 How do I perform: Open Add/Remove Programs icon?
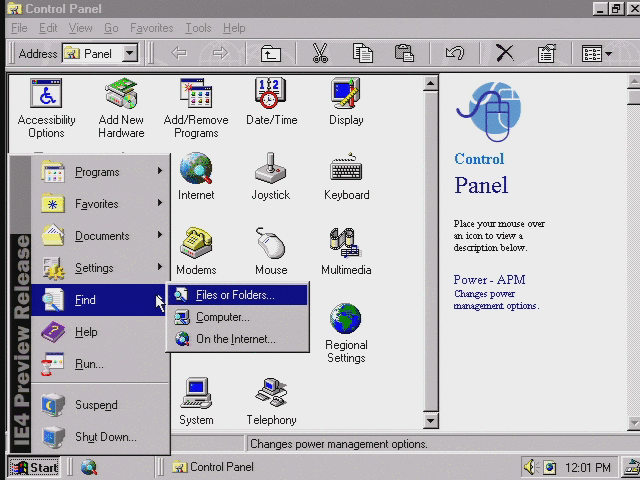click(x=196, y=108)
